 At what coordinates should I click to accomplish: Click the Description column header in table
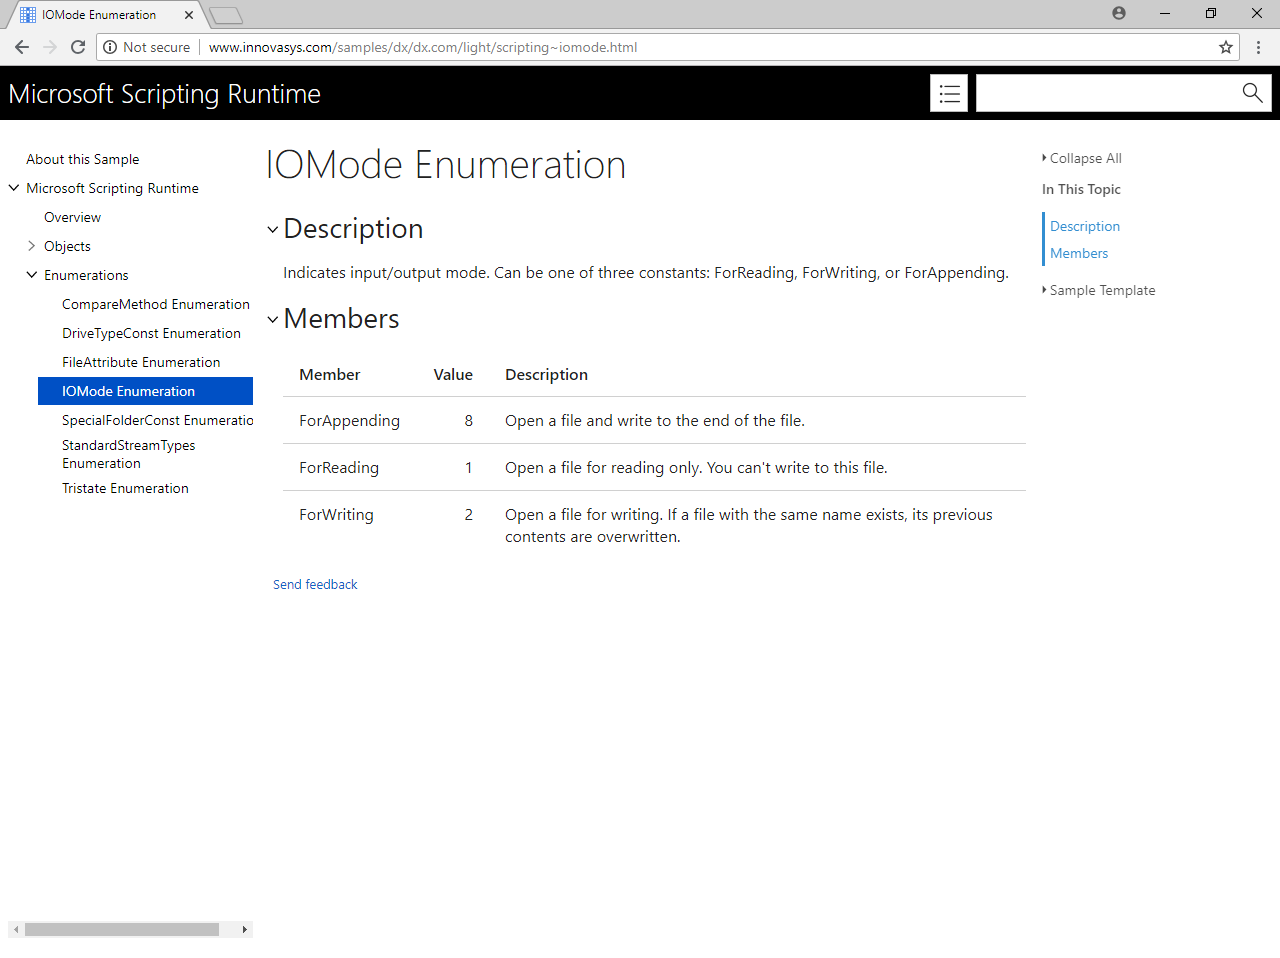click(x=546, y=374)
